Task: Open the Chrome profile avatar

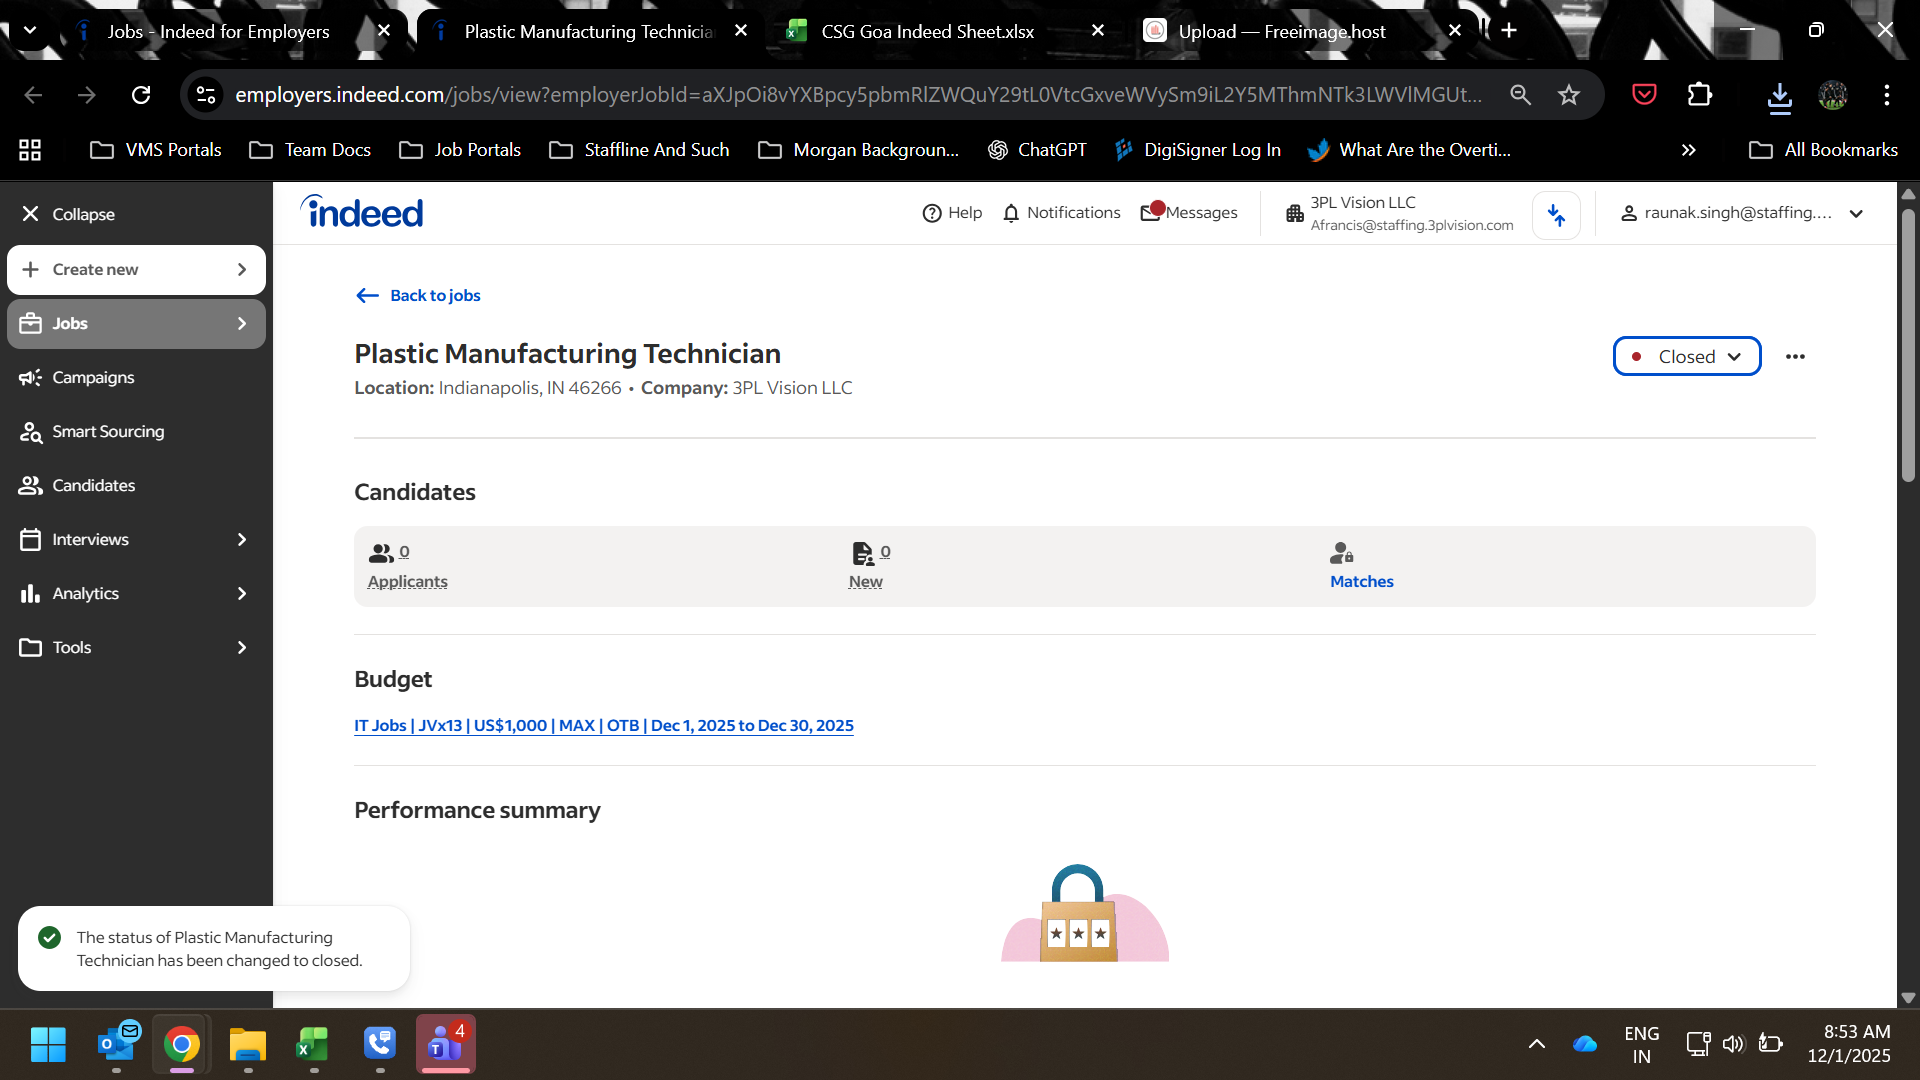Action: pos(1833,95)
